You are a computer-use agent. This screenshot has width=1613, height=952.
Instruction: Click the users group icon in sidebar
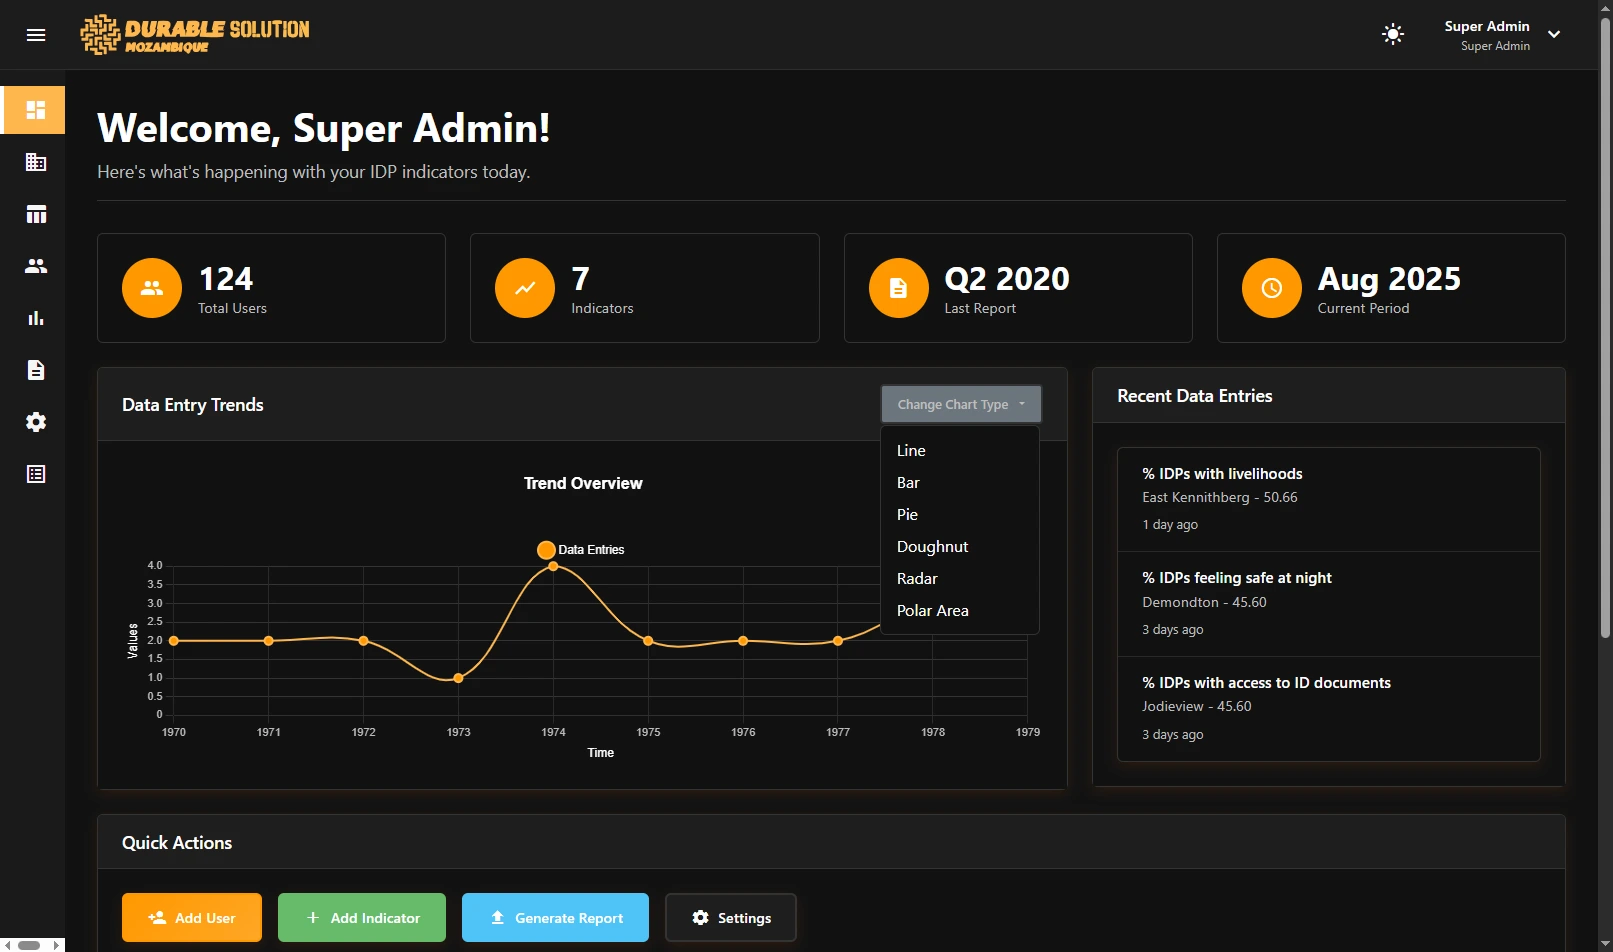pos(36,266)
